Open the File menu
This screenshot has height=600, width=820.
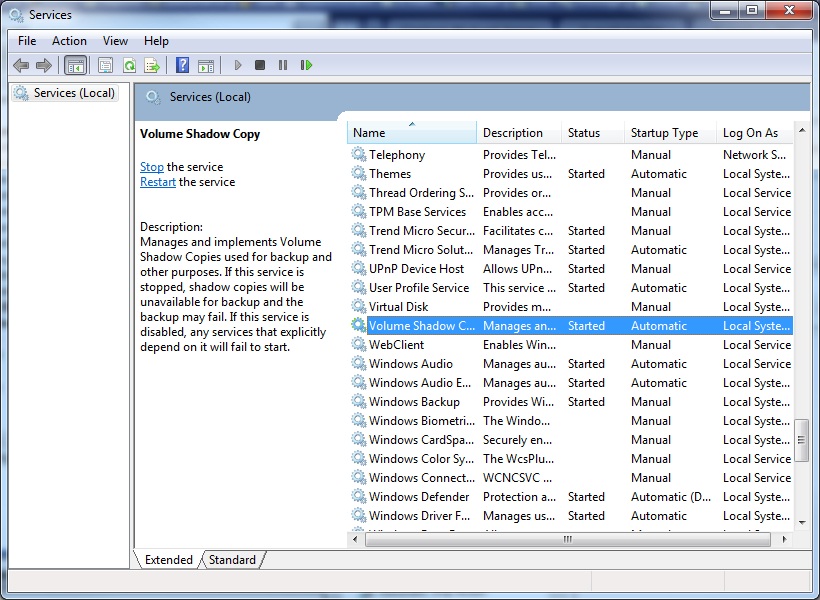(x=27, y=41)
